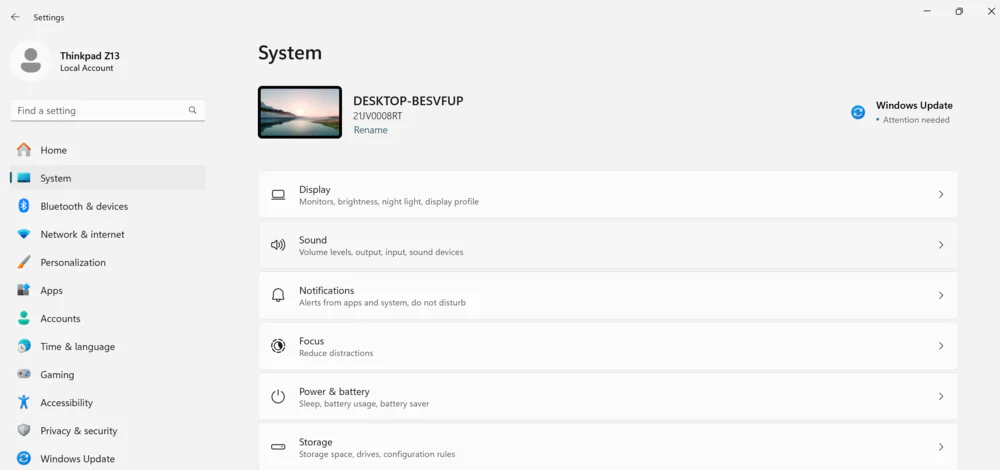
Task: Open Privacy & security section
Action: click(x=108, y=430)
